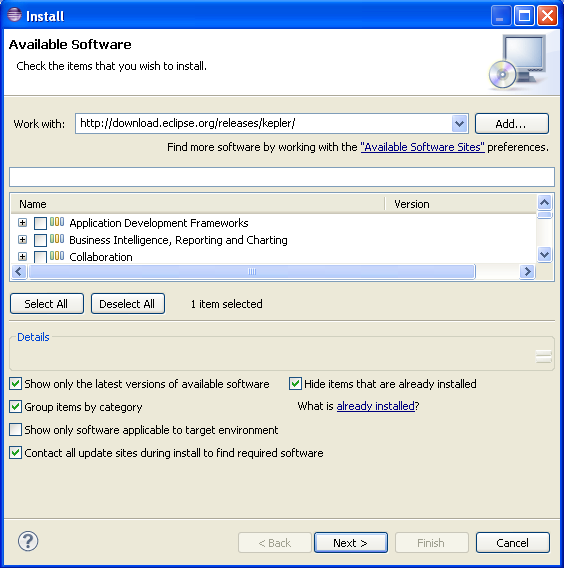
Task: Click the Details pane sash handle
Action: coord(543,356)
